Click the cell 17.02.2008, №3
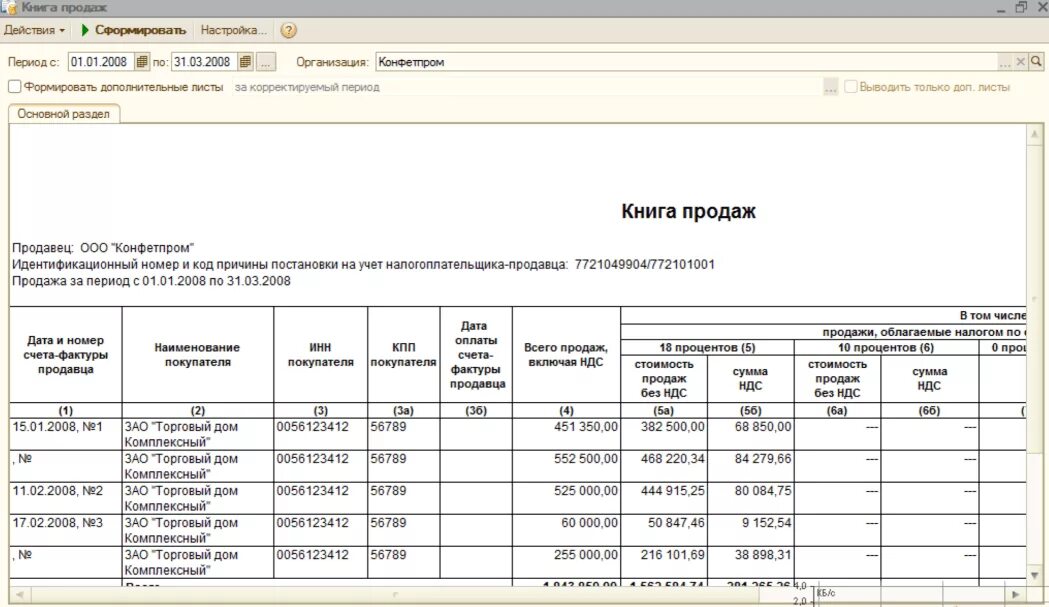The width and height of the screenshot is (1049, 607). tap(66, 531)
